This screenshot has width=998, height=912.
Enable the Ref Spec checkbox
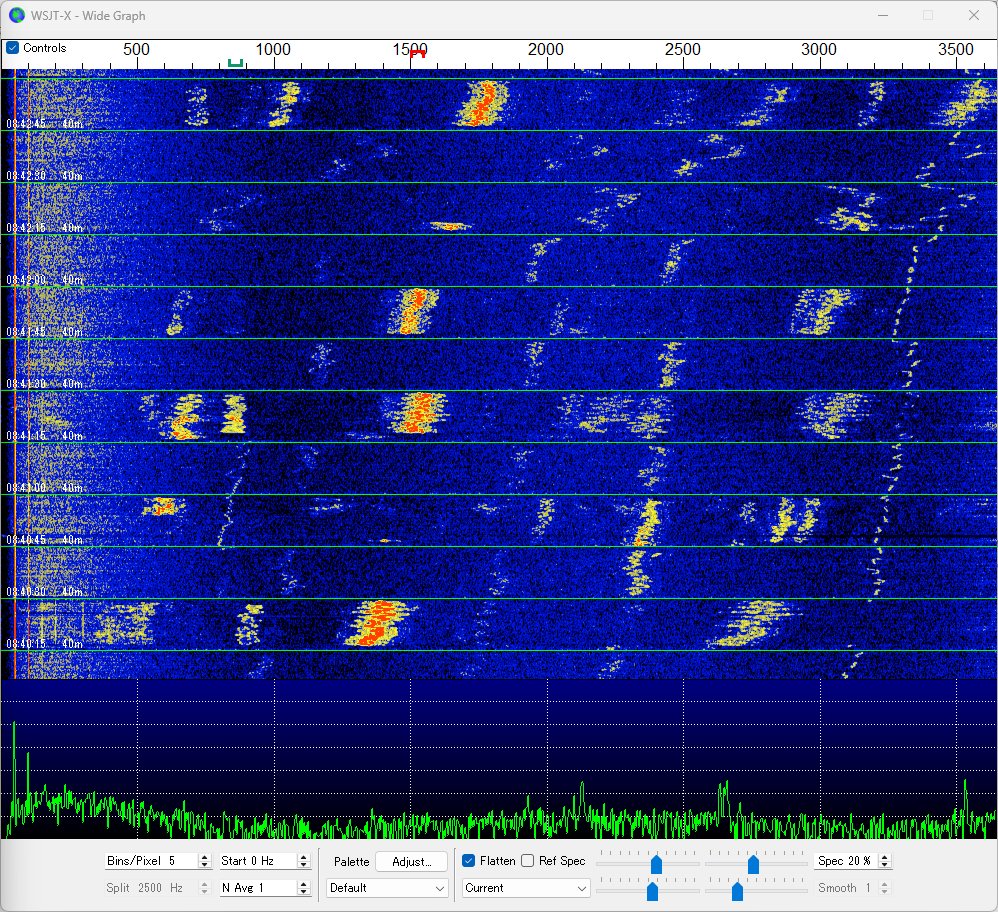coord(528,861)
